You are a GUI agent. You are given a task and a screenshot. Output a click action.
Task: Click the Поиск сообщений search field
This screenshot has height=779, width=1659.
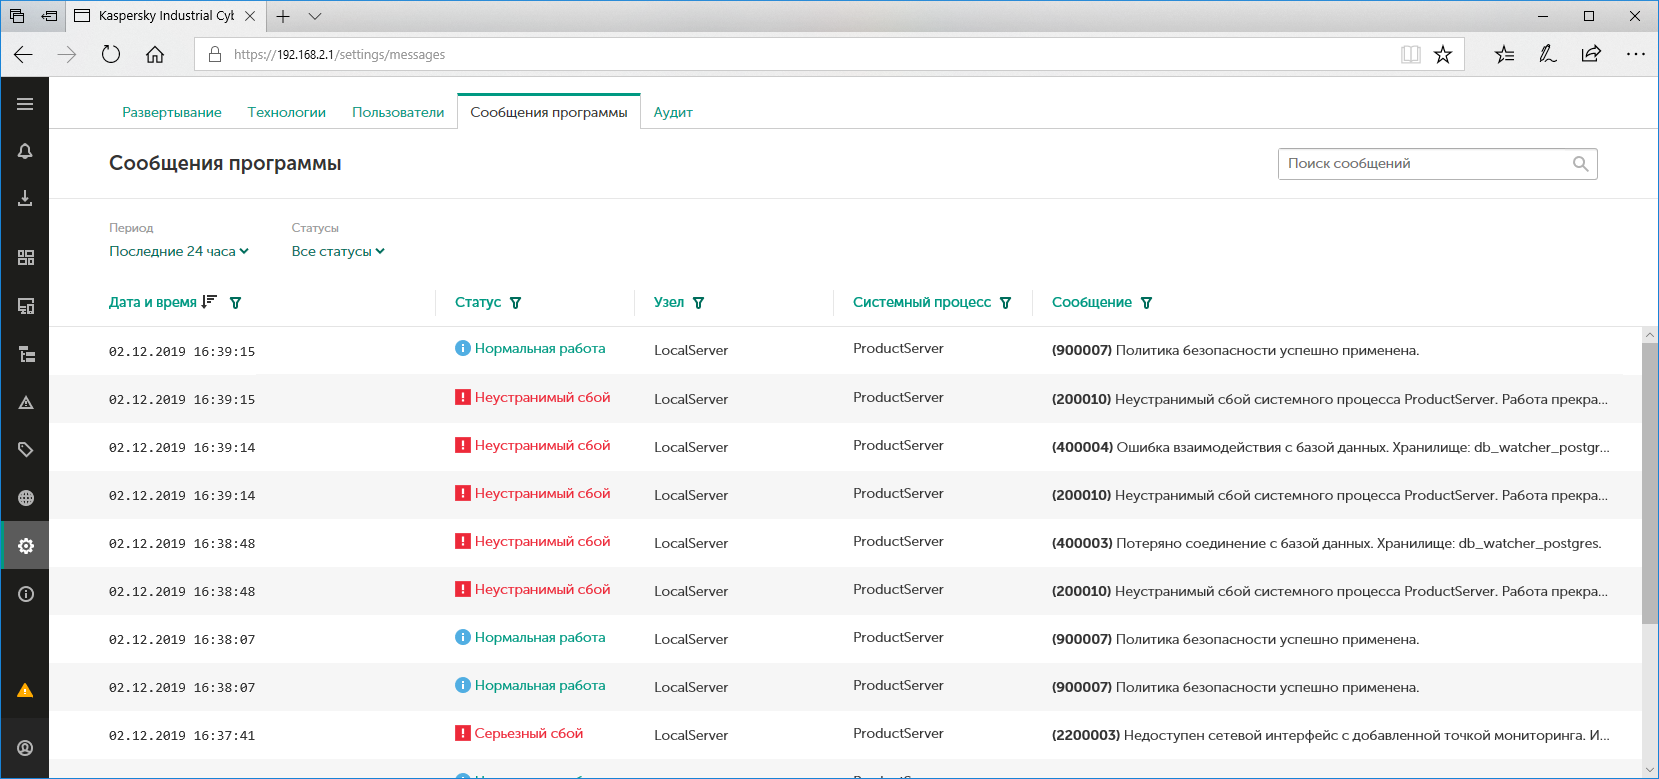point(1425,164)
